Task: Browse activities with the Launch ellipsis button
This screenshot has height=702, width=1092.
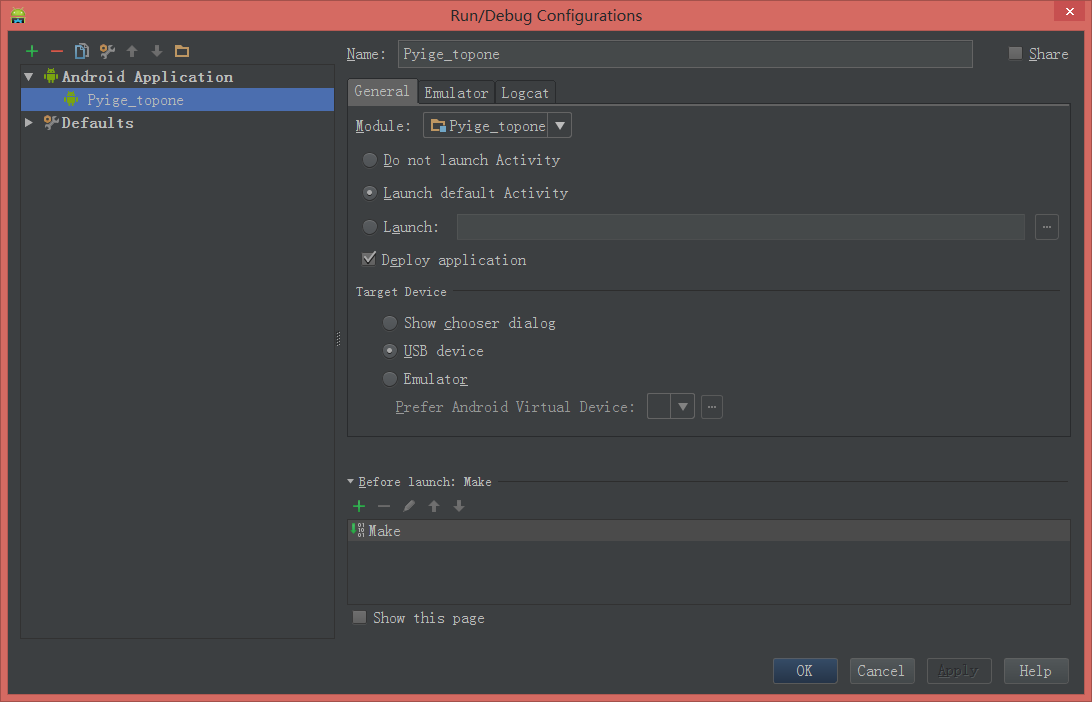Action: [1046, 227]
